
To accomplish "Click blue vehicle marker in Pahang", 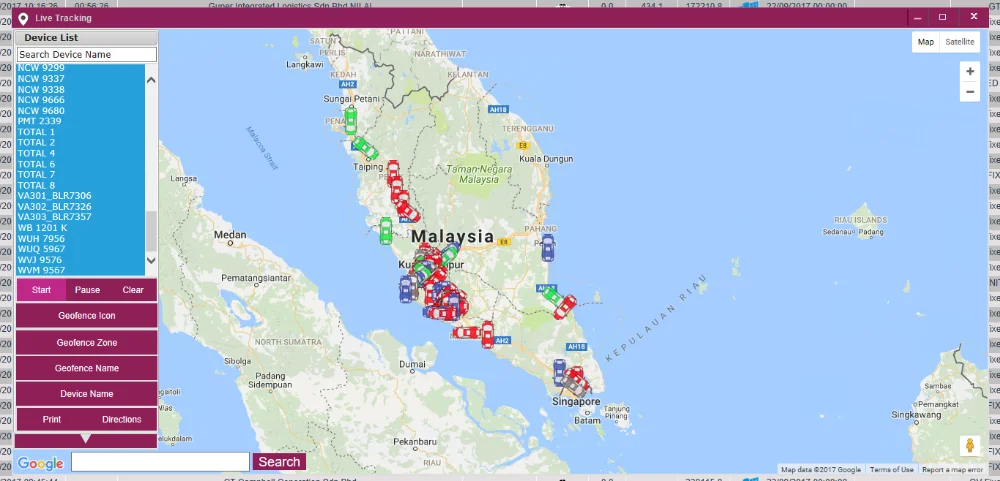I will (547, 248).
